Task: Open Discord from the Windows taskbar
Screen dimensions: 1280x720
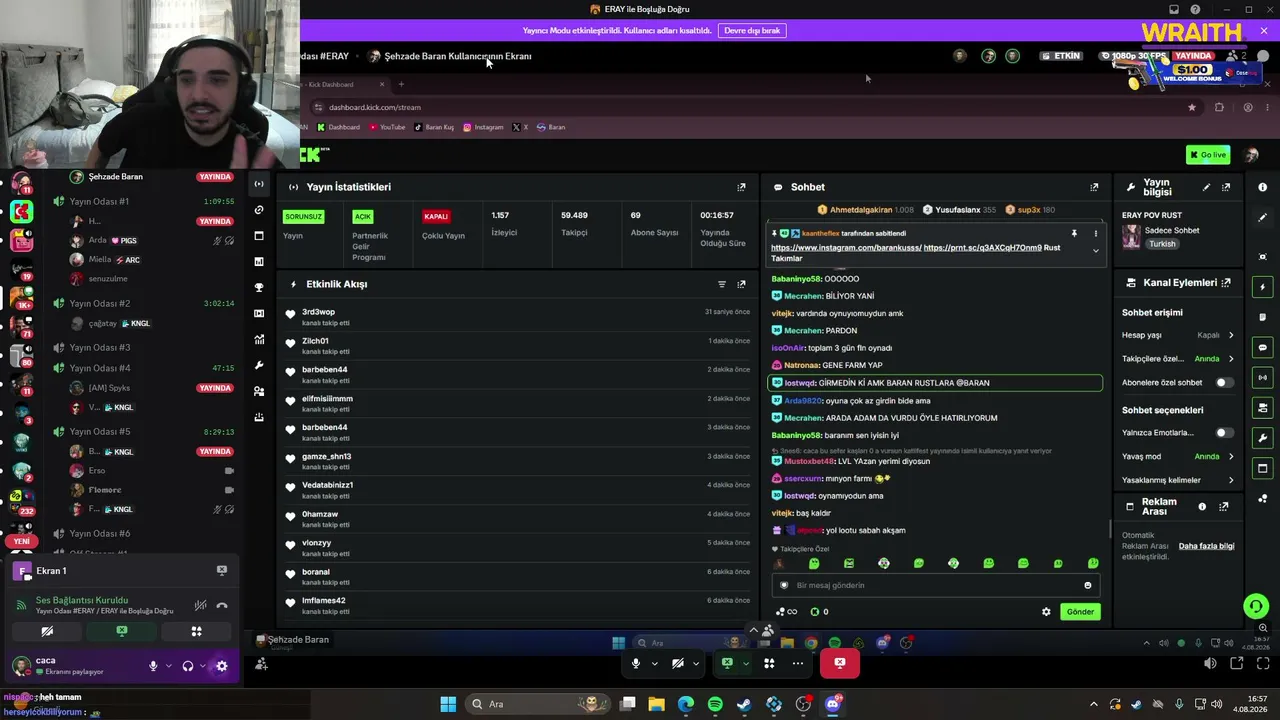Action: pyautogui.click(x=833, y=704)
